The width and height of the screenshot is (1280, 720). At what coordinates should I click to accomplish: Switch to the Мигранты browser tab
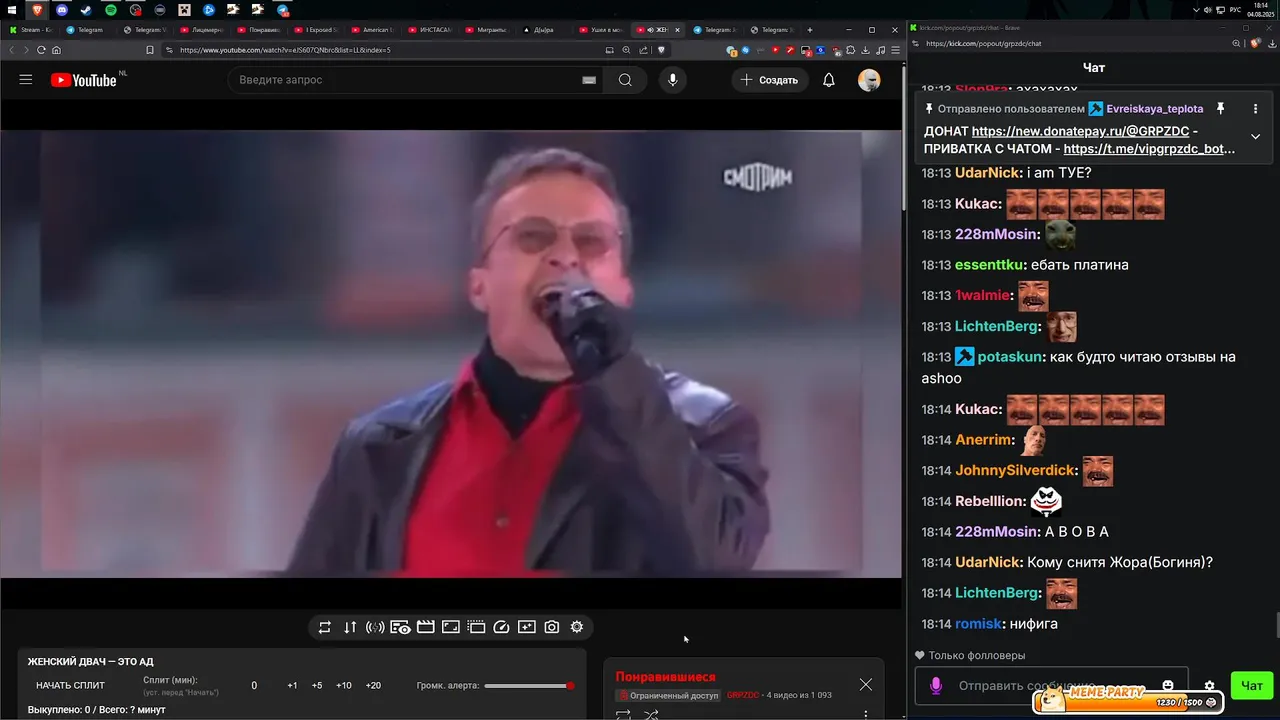[485, 30]
